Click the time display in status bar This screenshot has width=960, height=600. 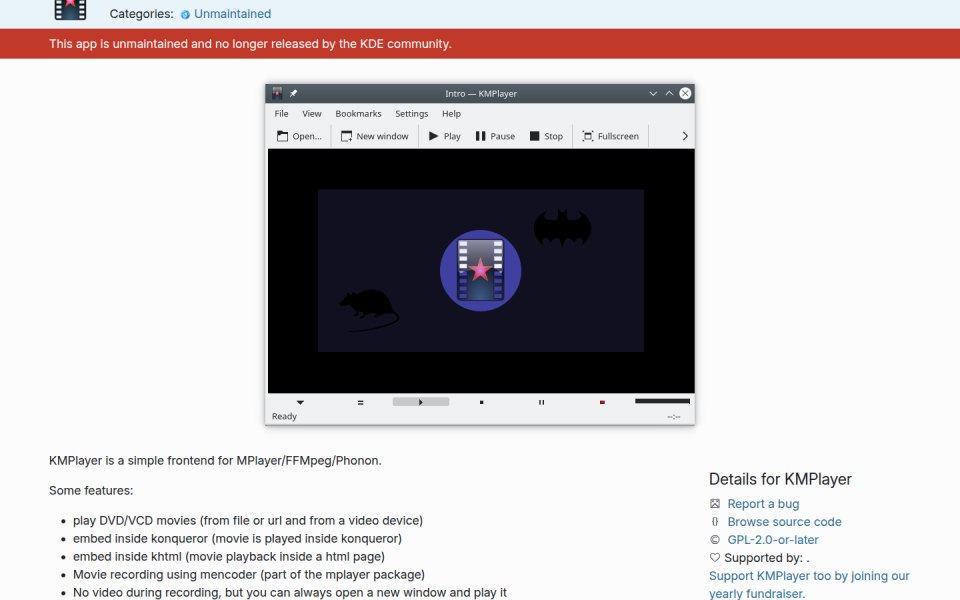click(x=673, y=416)
